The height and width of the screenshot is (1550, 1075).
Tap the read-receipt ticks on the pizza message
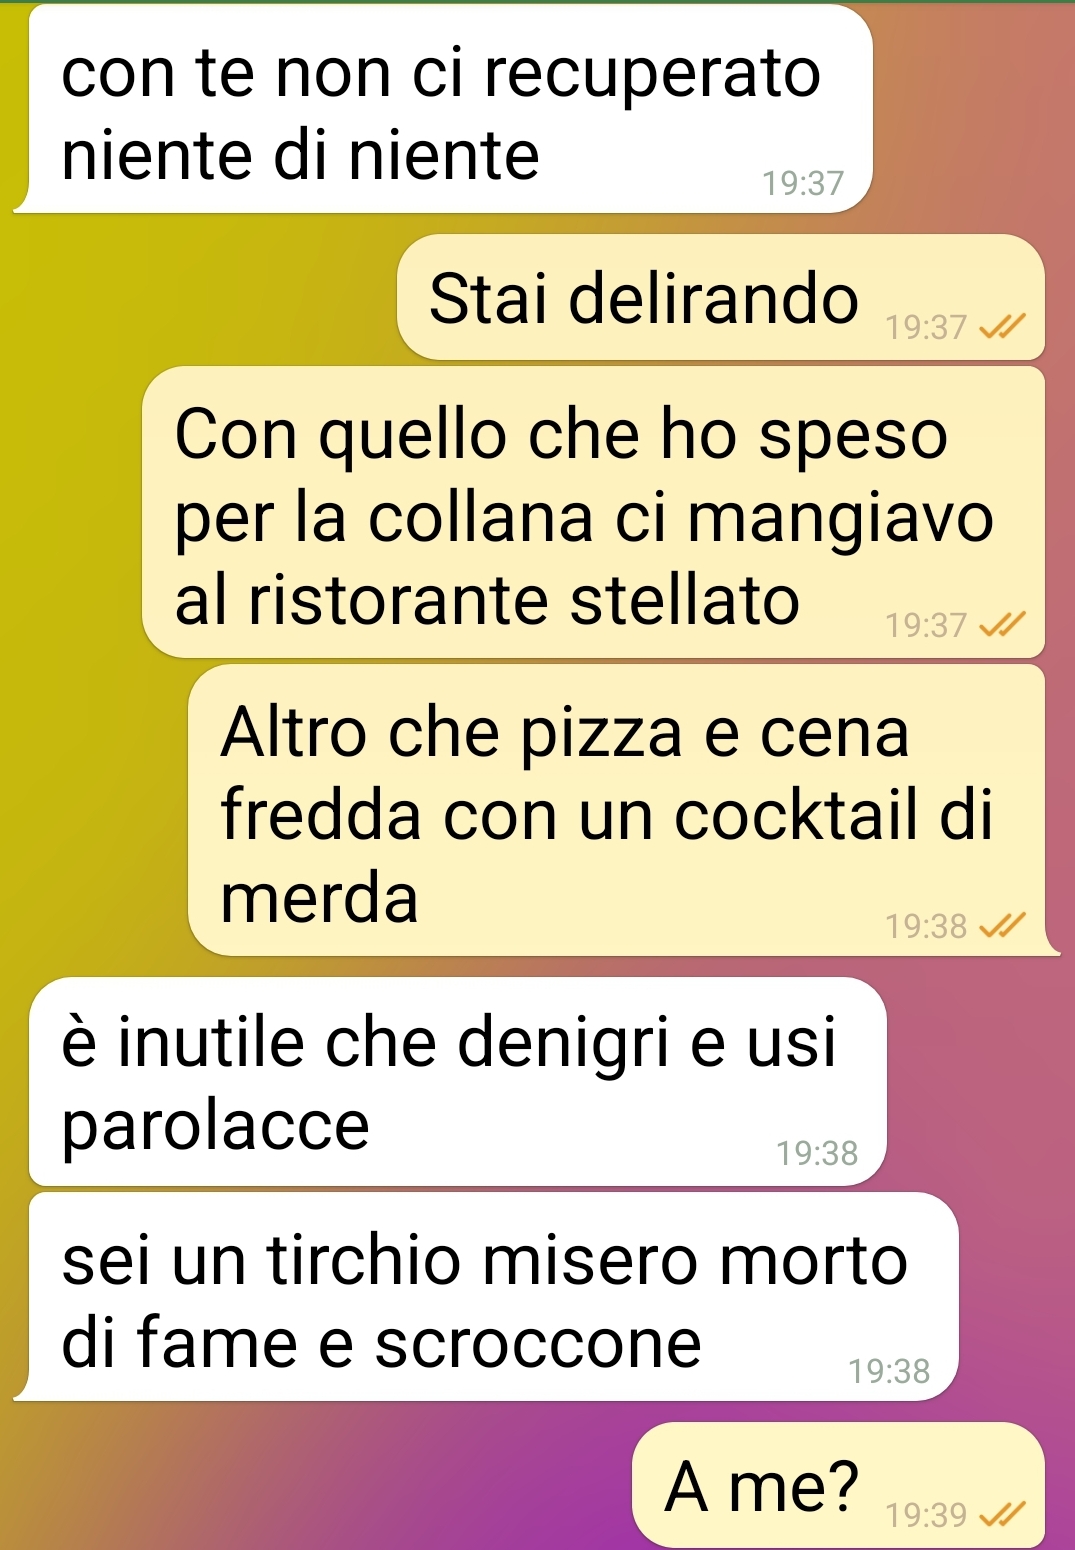(x=1002, y=926)
